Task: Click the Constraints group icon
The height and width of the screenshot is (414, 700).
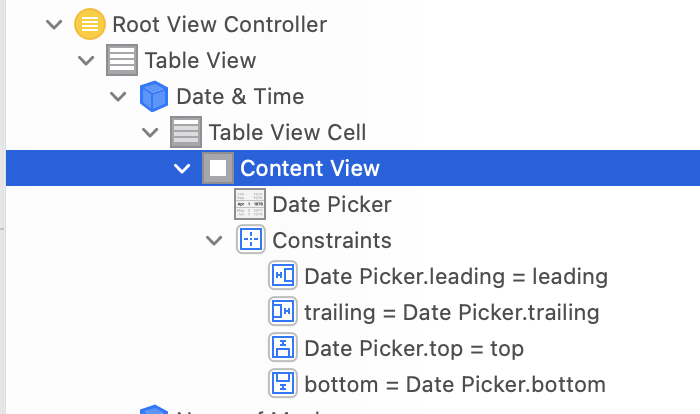Action: 251,240
